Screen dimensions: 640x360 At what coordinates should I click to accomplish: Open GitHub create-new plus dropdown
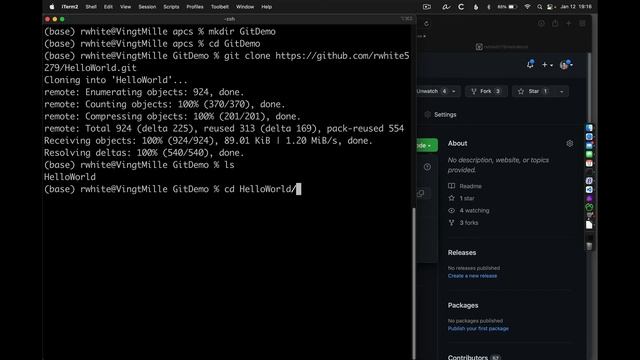(x=547, y=65)
